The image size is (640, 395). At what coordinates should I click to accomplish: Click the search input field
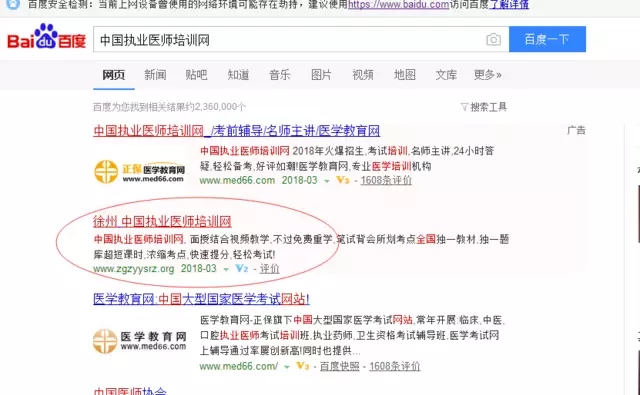(289, 40)
